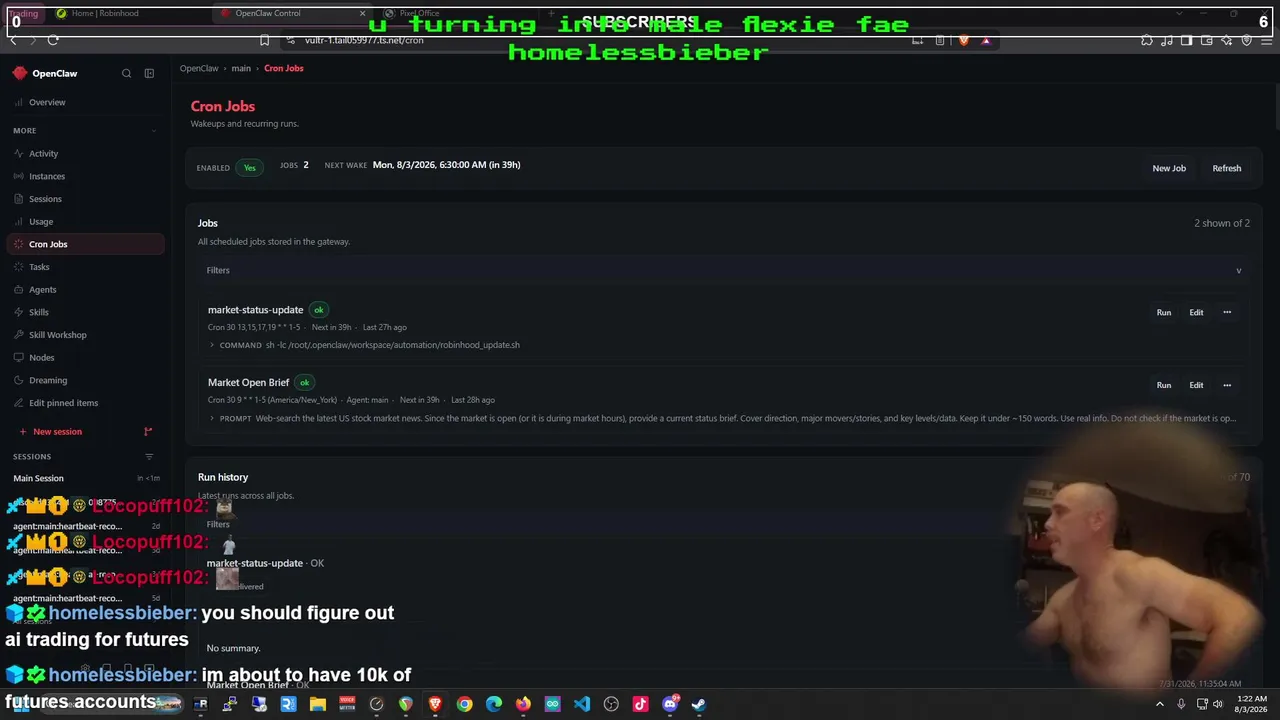Open the taskbar clock and date

1252,704
